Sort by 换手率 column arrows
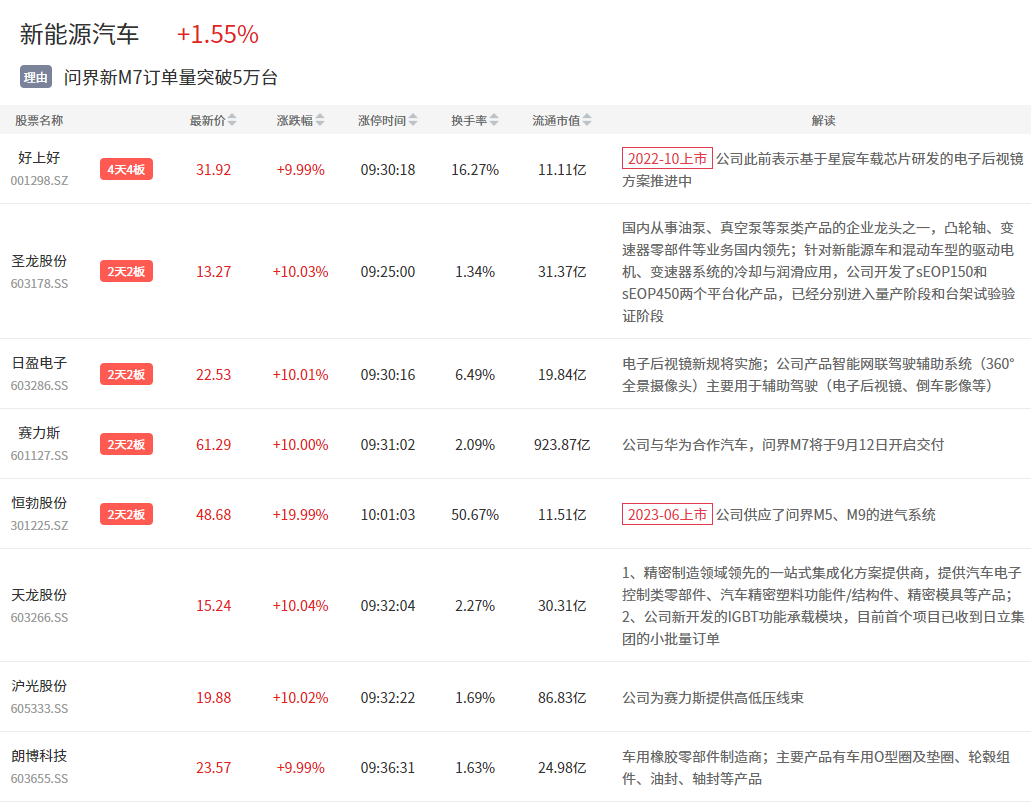This screenshot has height=805, width=1031. [494, 120]
